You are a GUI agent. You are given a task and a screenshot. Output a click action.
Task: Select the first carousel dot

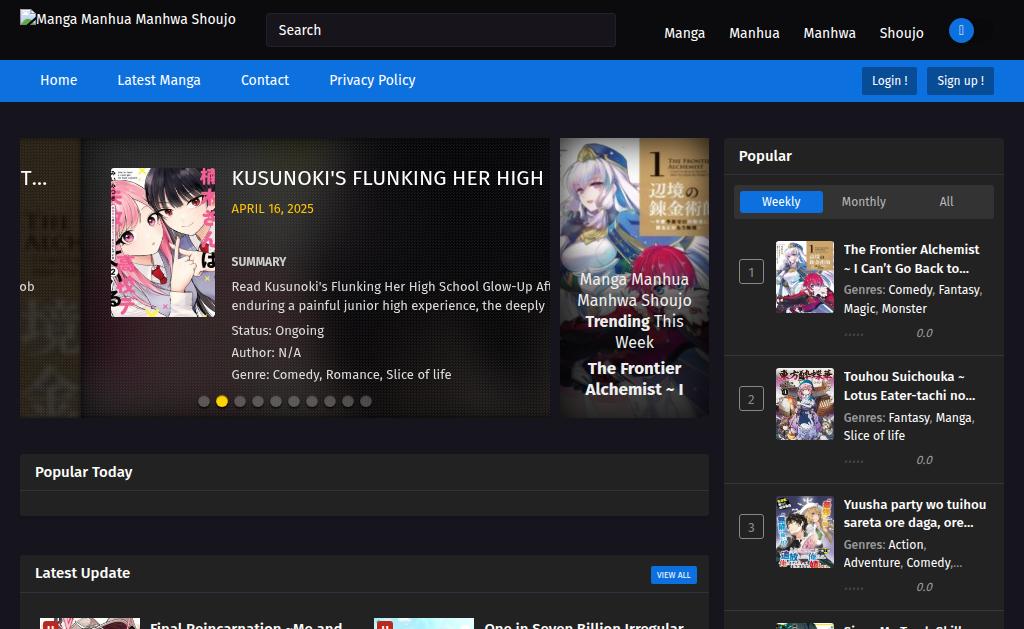(204, 401)
